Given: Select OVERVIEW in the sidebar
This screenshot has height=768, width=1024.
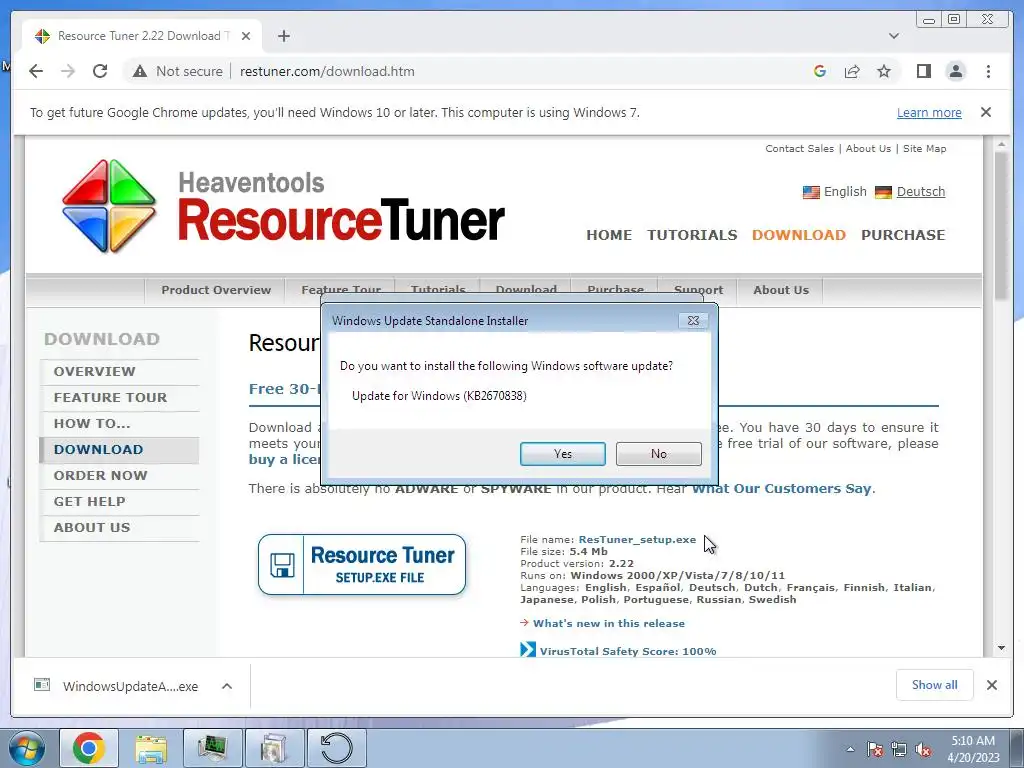Looking at the screenshot, I should (x=120, y=372).
